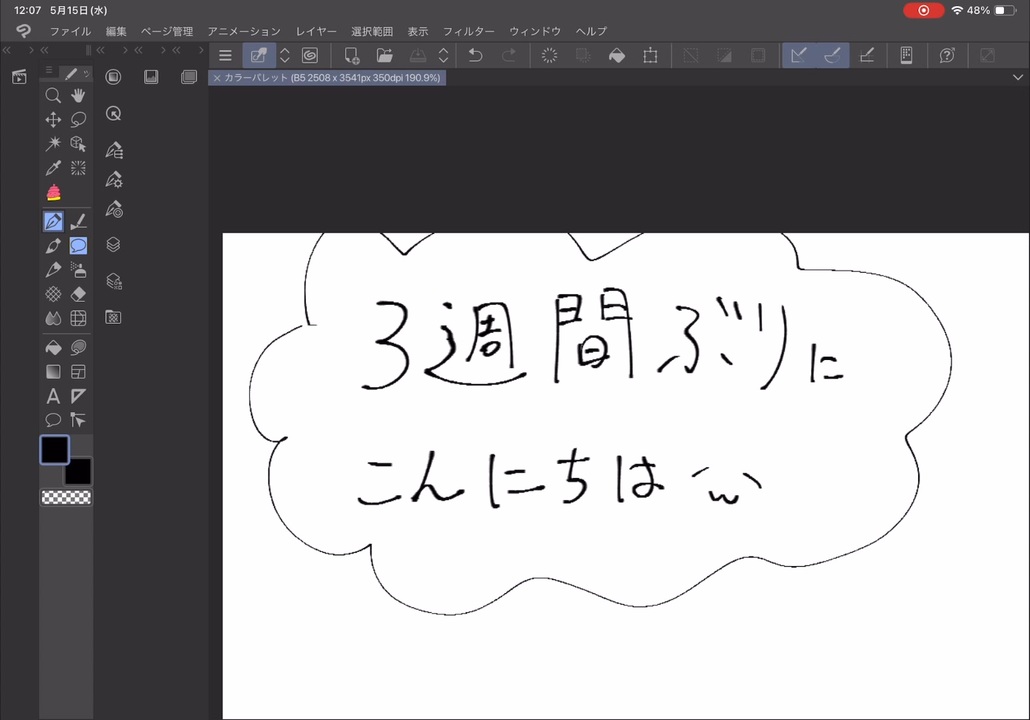The image size is (1030, 720).
Task: Click the Undo arrow in command bar
Action: [x=476, y=56]
